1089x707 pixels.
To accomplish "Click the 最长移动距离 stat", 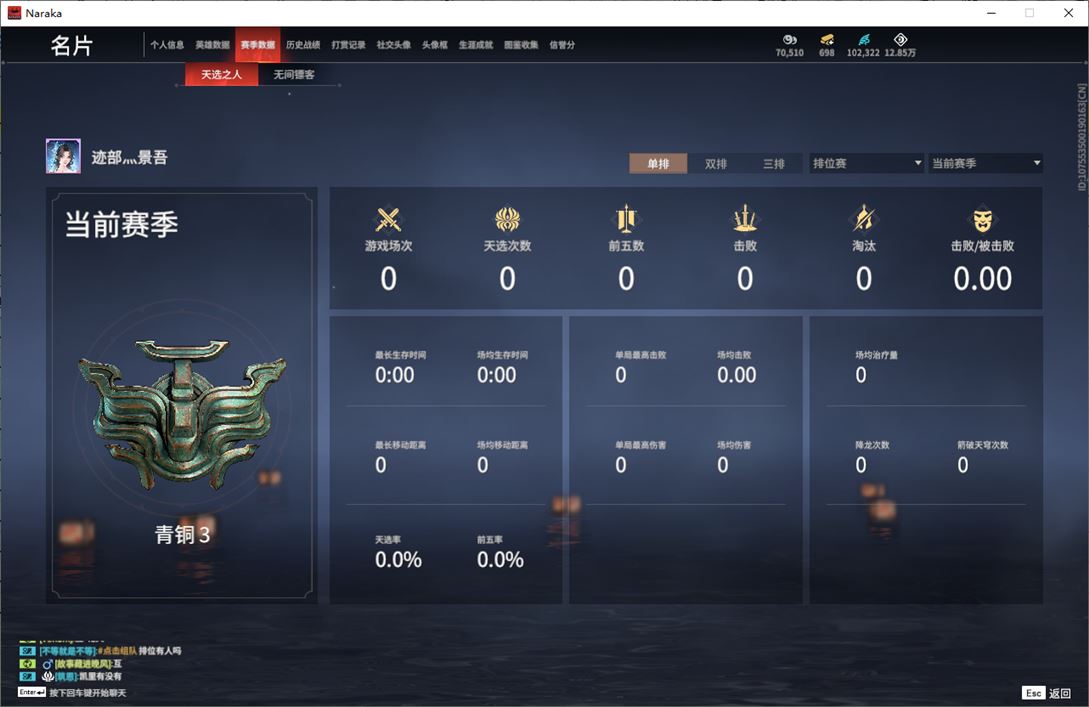I will [x=400, y=456].
